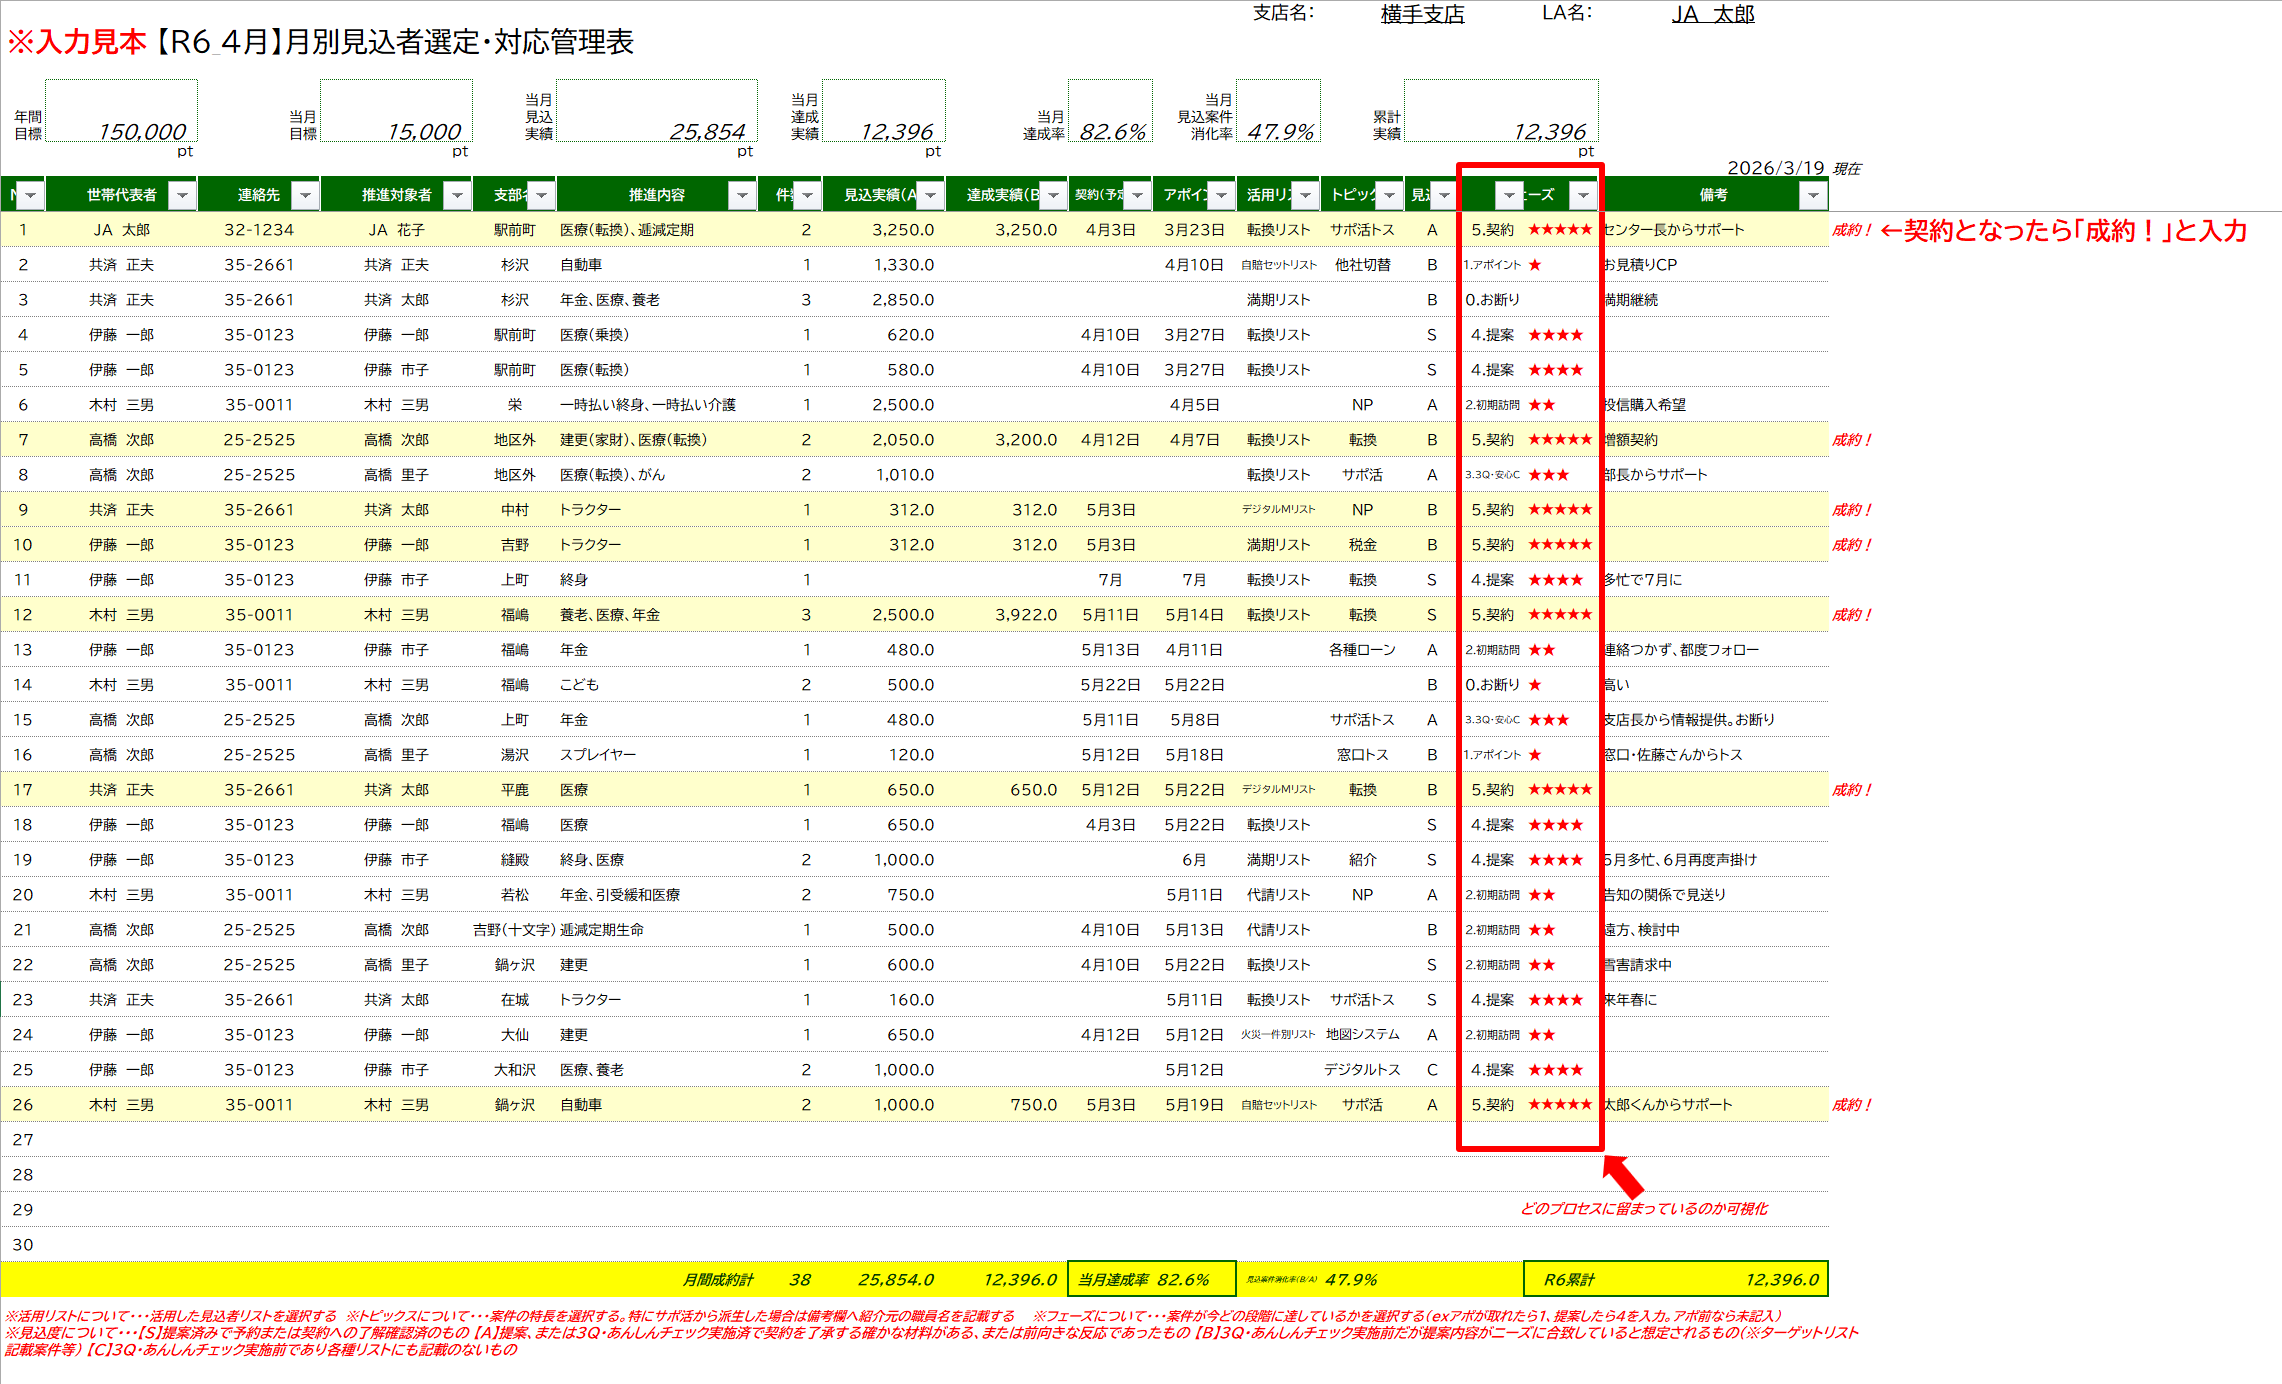This screenshot has height=1384, width=2282.
Task: Expand the 推進対象者 filter arrow
Action: point(457,195)
